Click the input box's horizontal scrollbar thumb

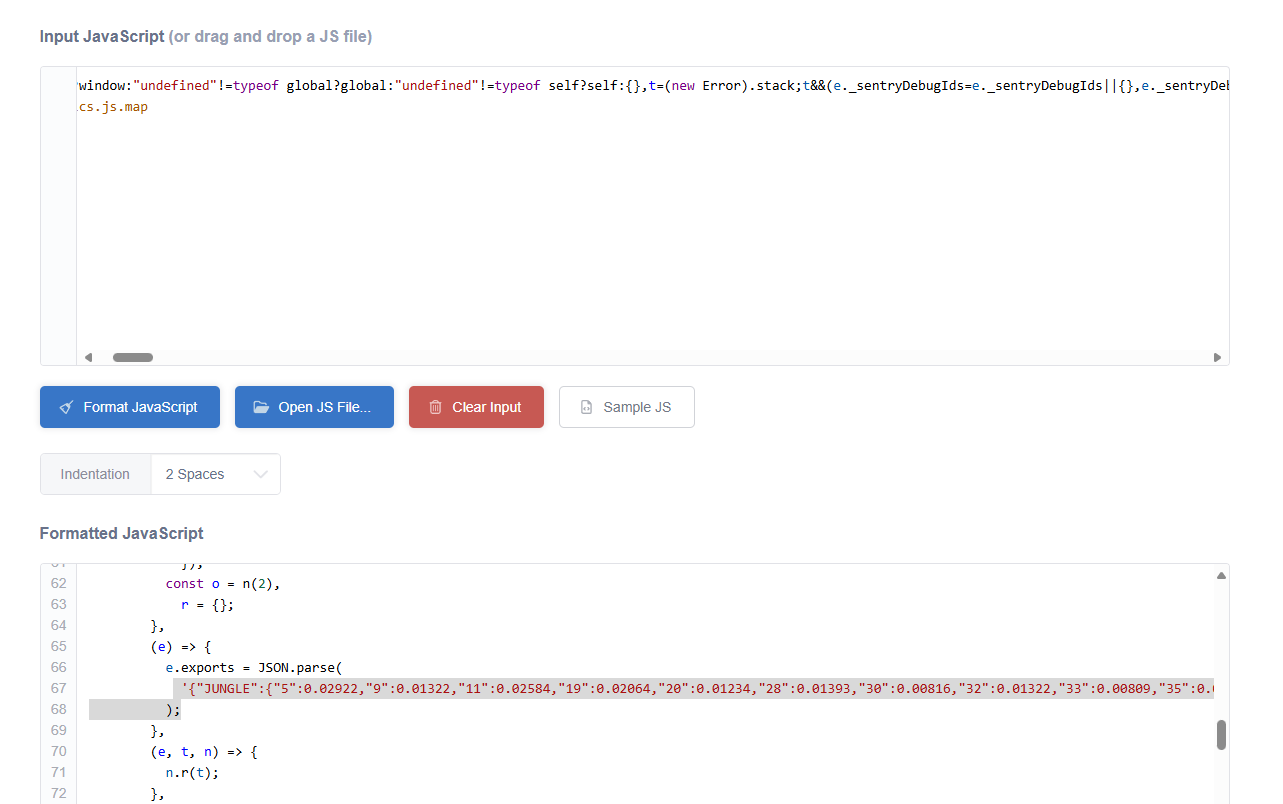point(132,357)
